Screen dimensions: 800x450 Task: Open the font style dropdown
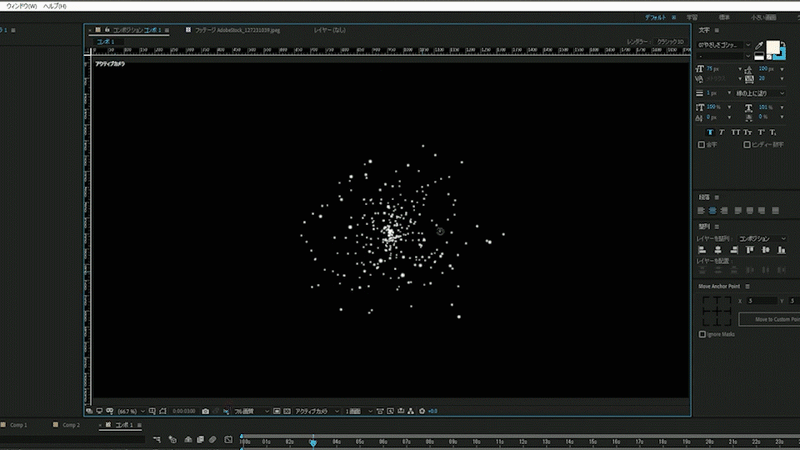(748, 56)
